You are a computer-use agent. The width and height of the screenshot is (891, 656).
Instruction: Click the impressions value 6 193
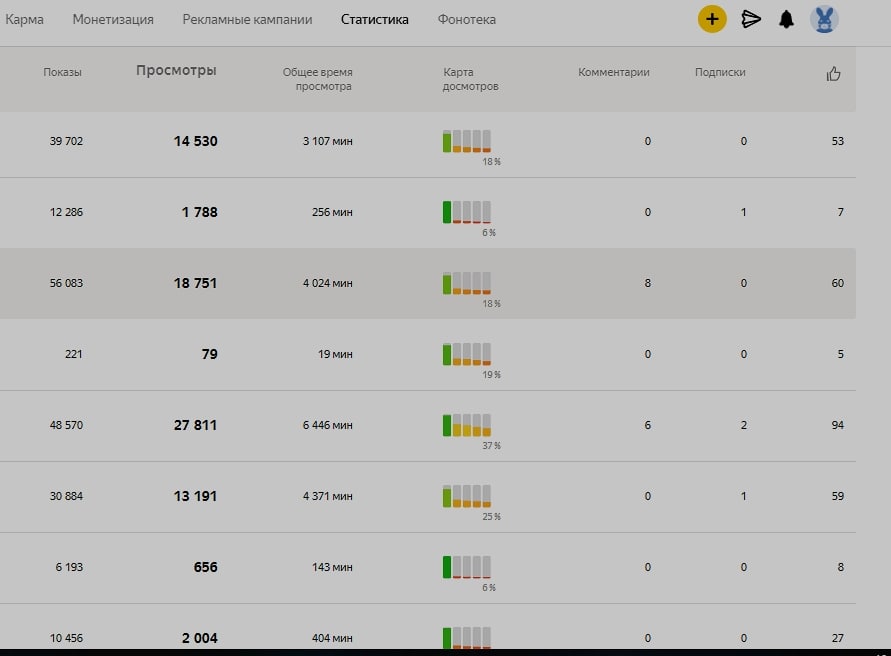tap(69, 567)
